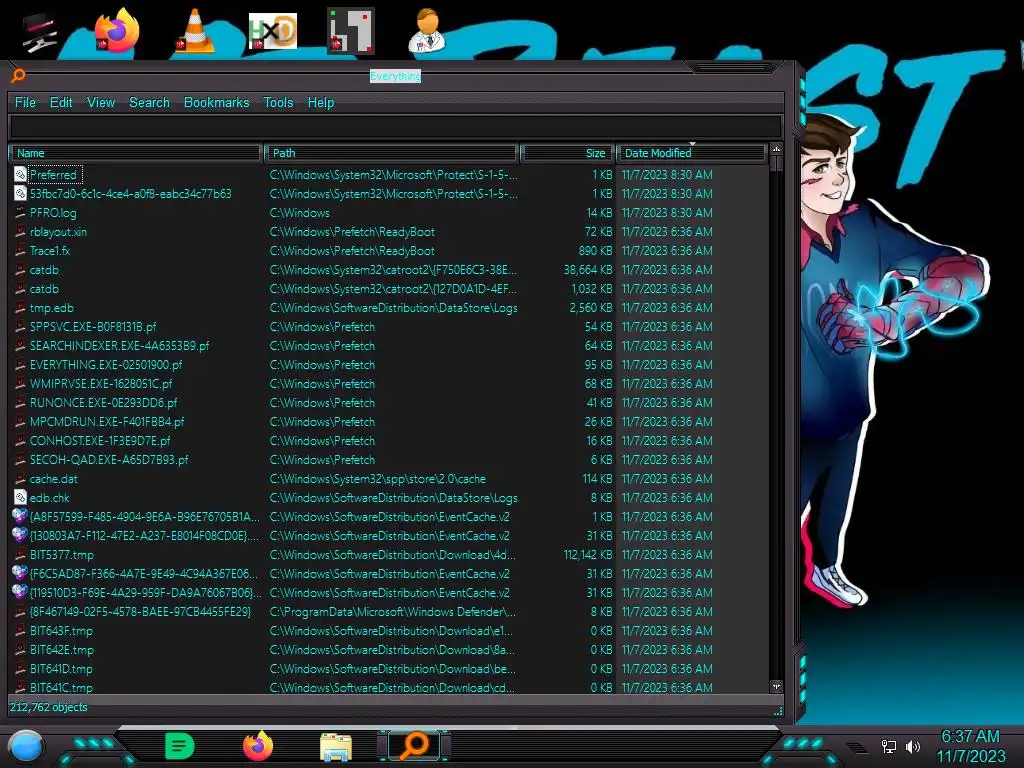
Task: Sort results by Path column header
Action: [x=392, y=153]
